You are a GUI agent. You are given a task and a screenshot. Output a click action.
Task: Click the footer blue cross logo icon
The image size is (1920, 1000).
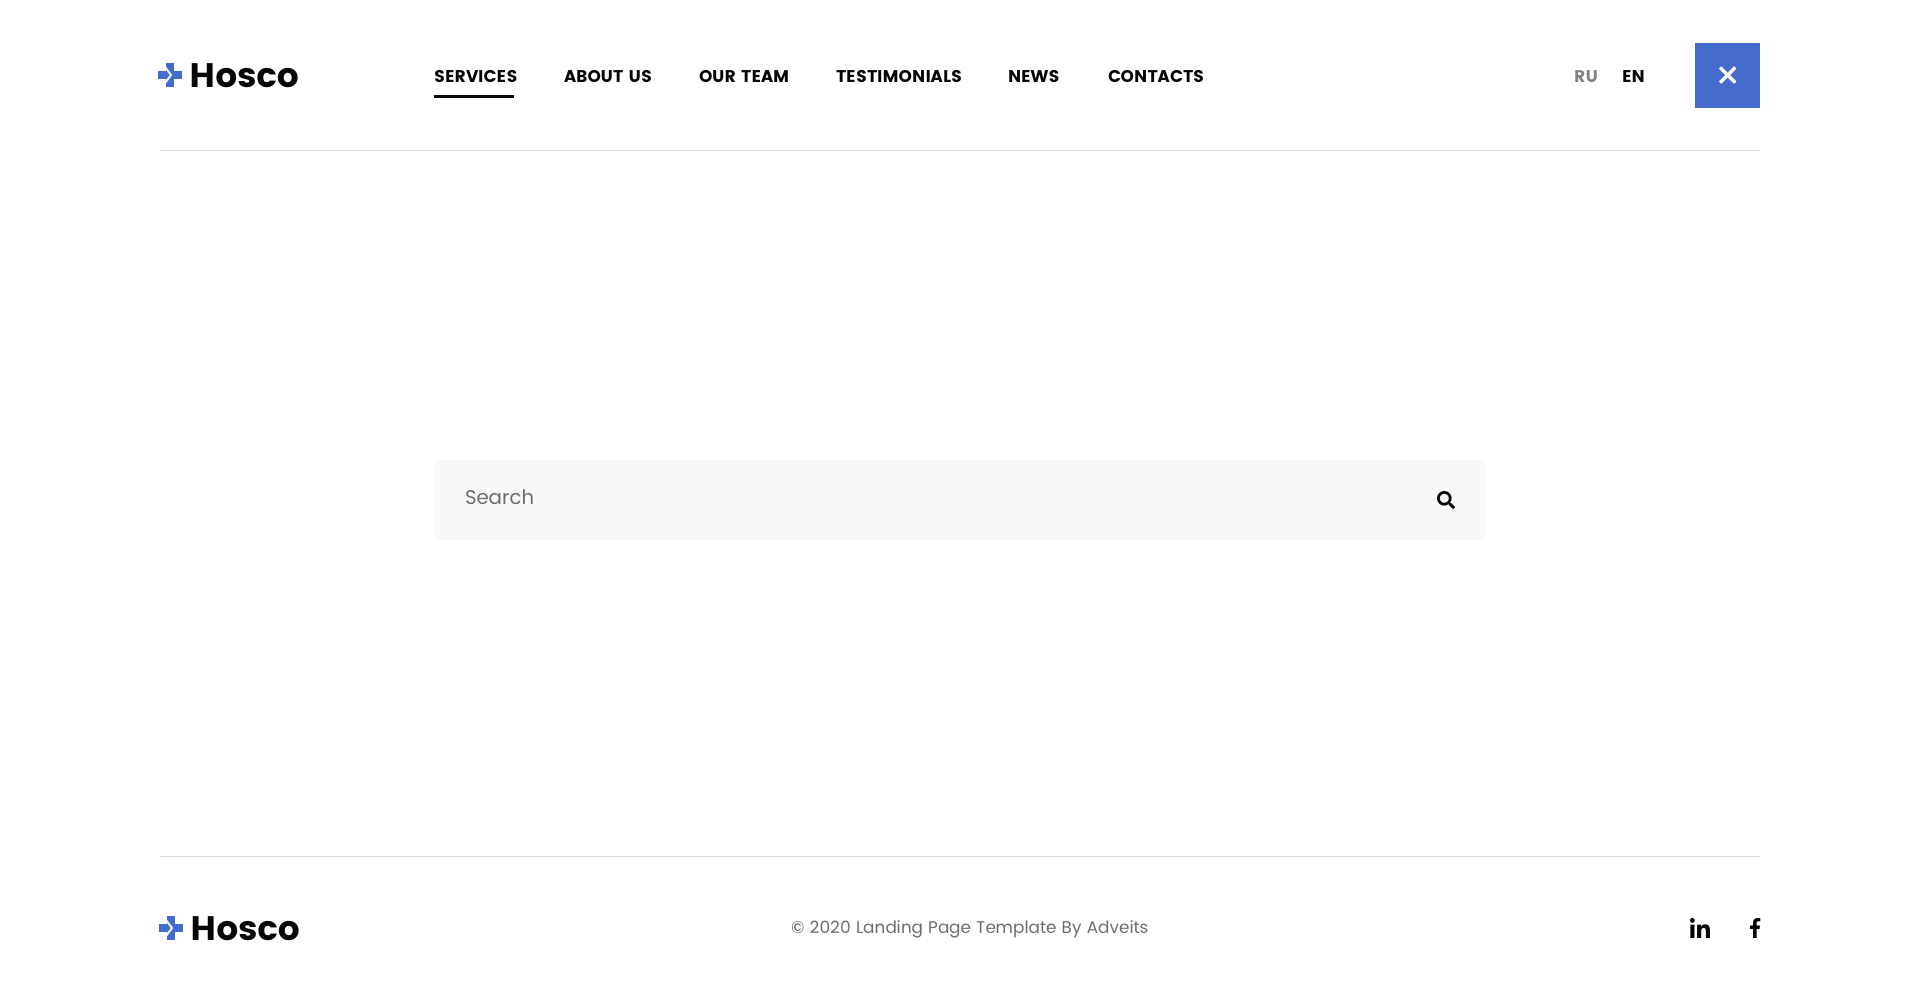pos(171,928)
